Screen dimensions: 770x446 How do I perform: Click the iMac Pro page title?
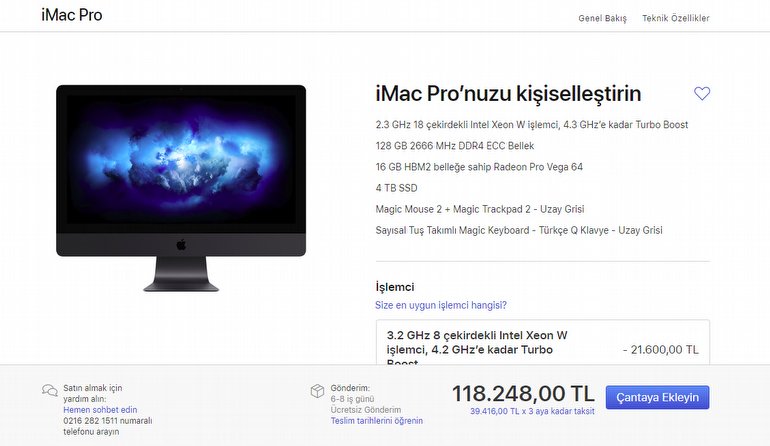[x=72, y=15]
